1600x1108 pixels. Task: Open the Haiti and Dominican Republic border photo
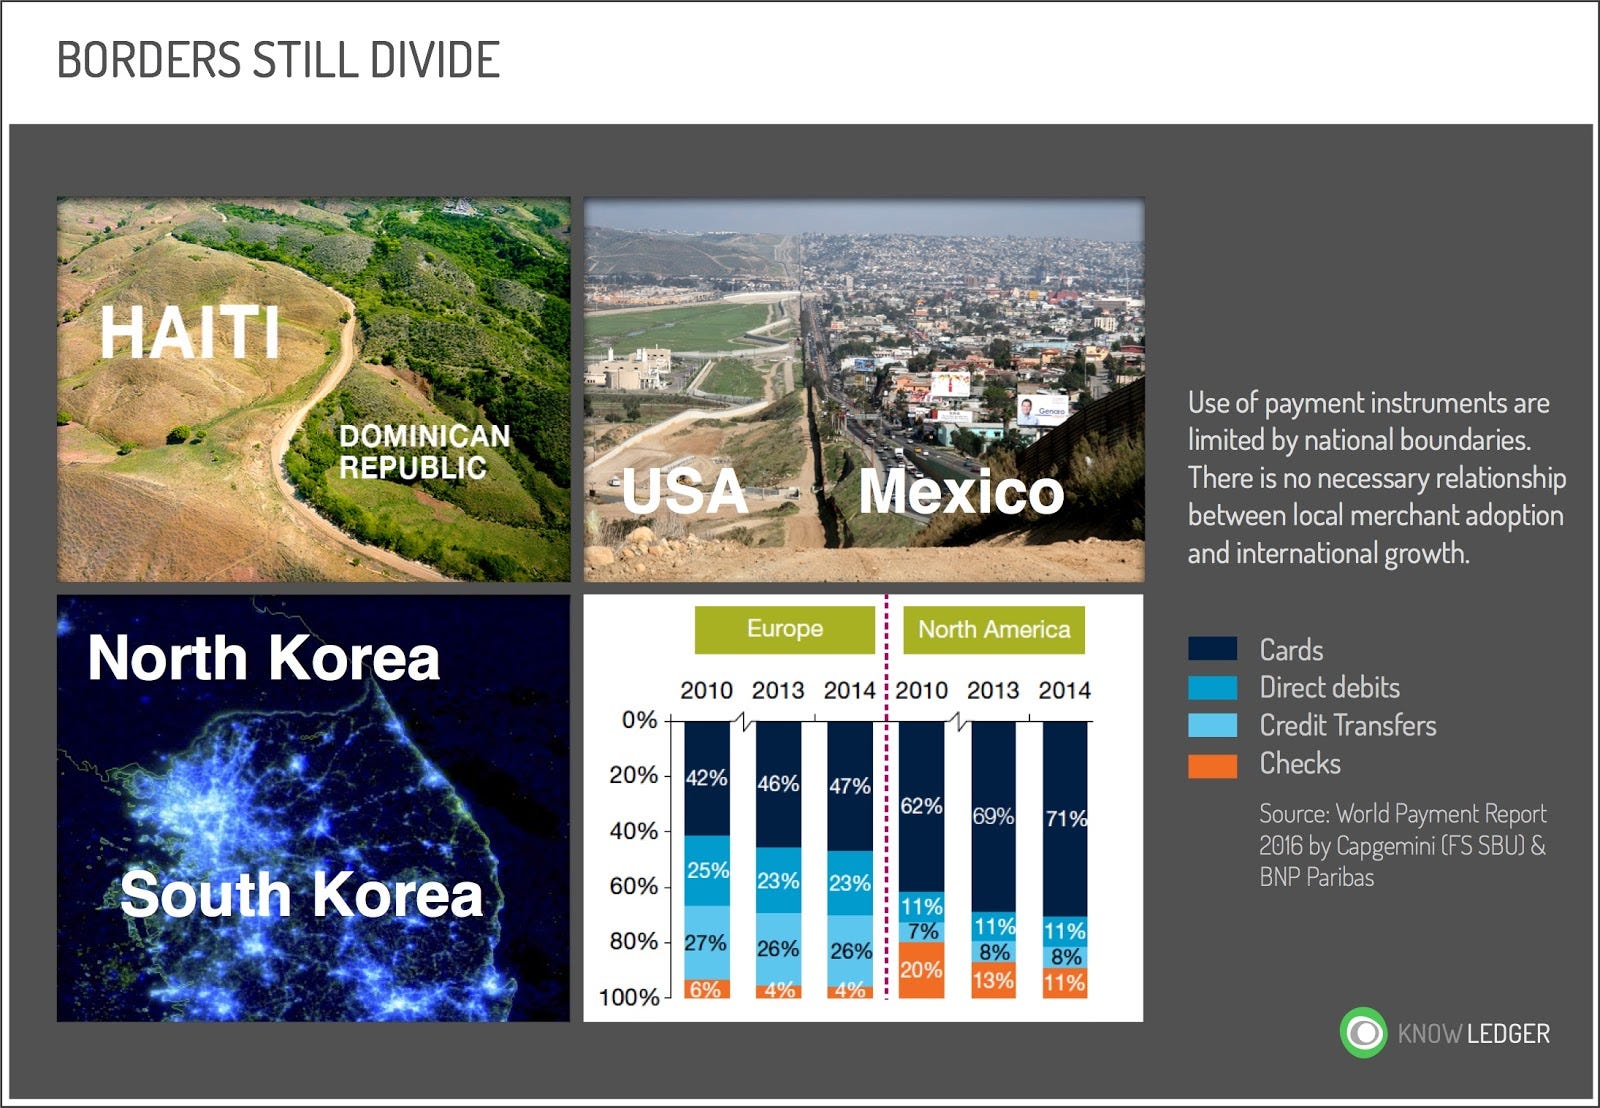click(313, 389)
